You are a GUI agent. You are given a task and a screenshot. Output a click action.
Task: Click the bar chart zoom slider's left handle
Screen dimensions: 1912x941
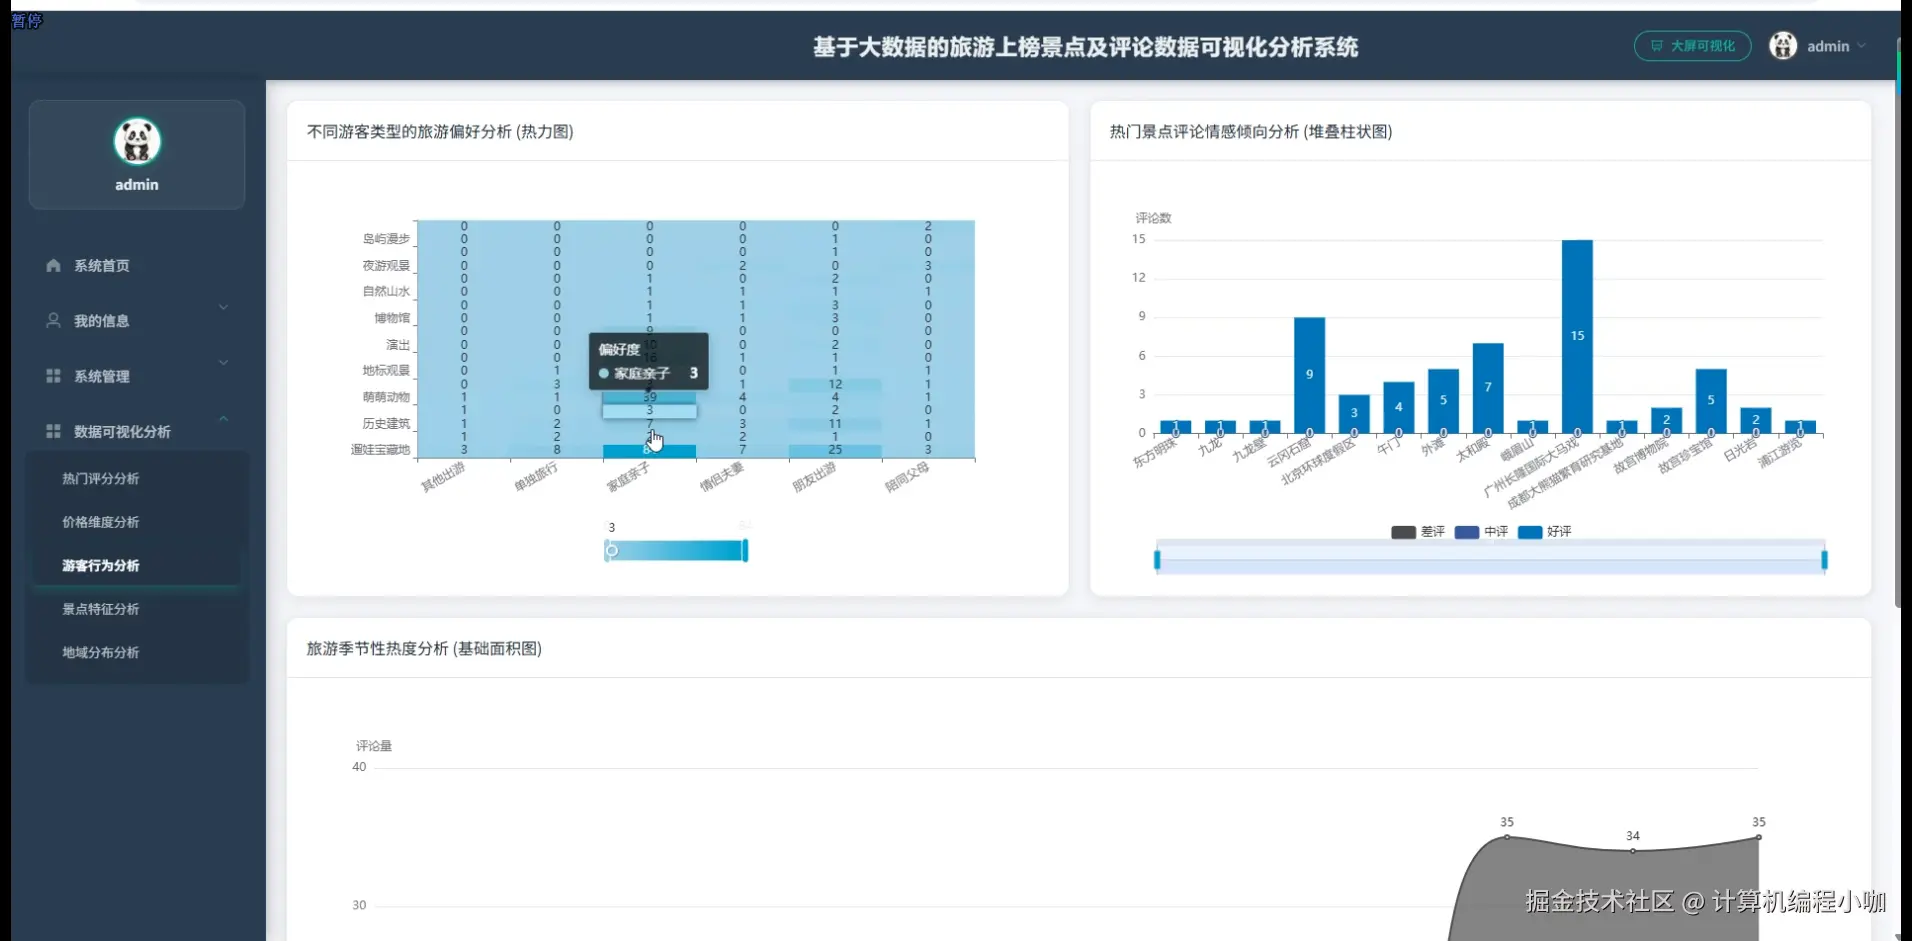click(x=1157, y=560)
